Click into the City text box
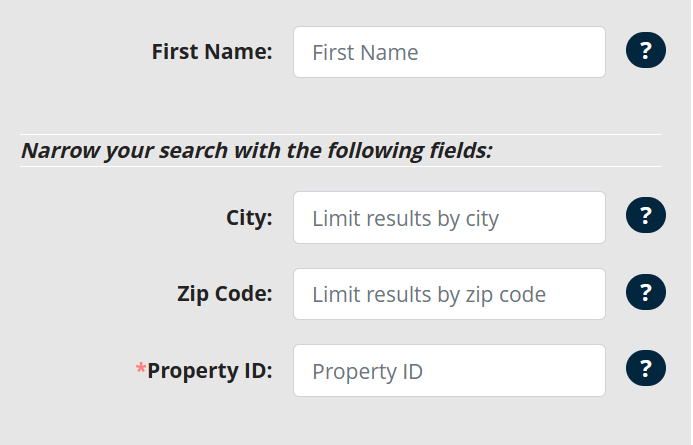 click(449, 217)
